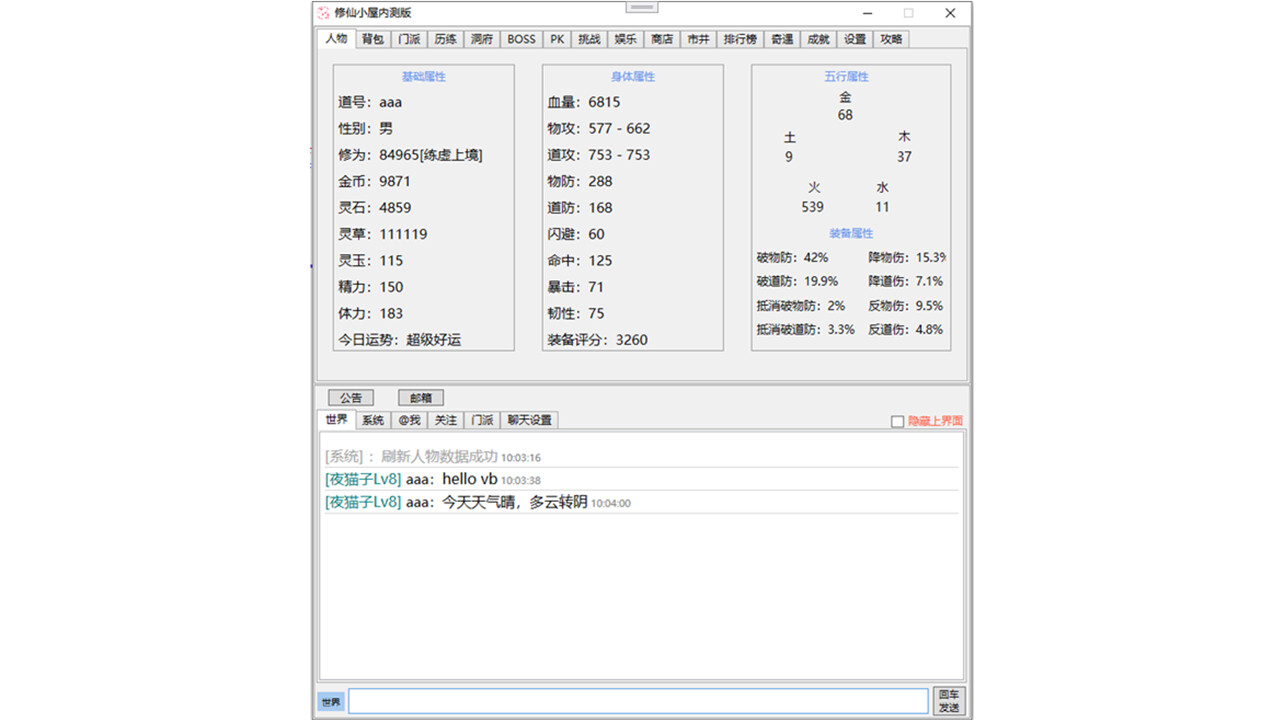The width and height of the screenshot is (1280, 720).
Task: Open the 排行榜 ranking tab
Action: [x=739, y=39]
